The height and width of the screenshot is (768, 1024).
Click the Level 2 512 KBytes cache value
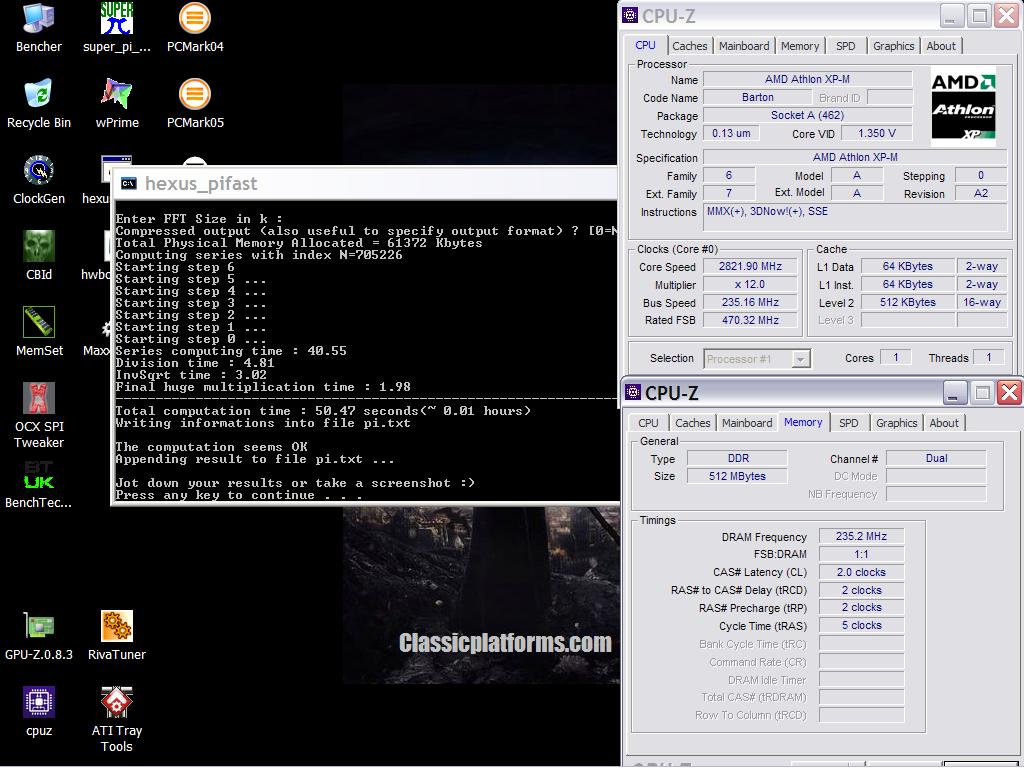coord(907,302)
